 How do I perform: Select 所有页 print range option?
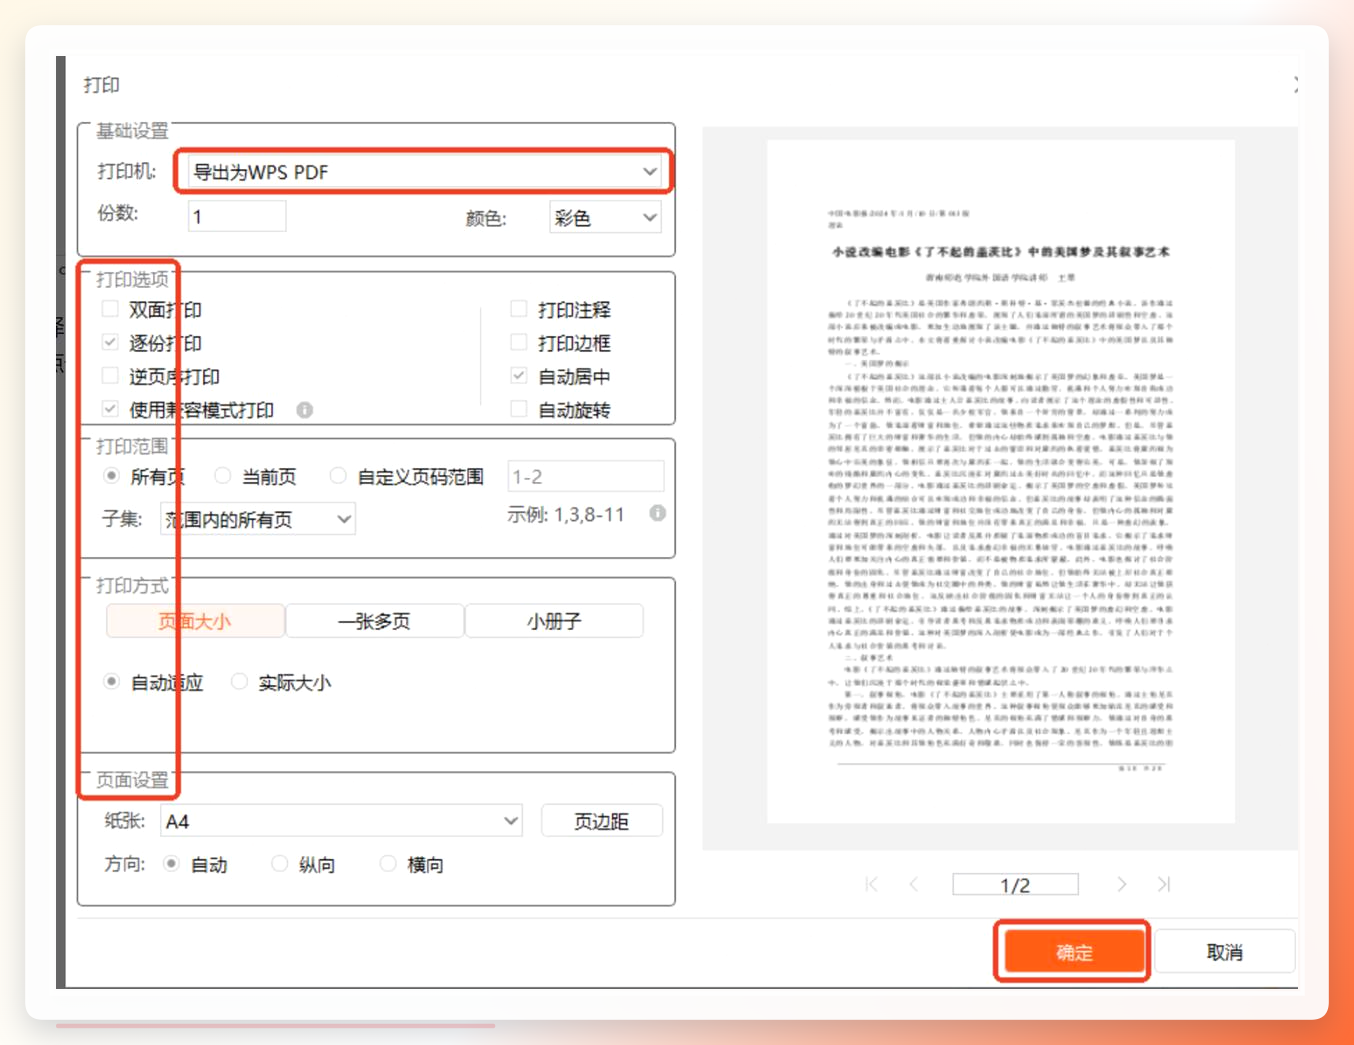point(111,476)
